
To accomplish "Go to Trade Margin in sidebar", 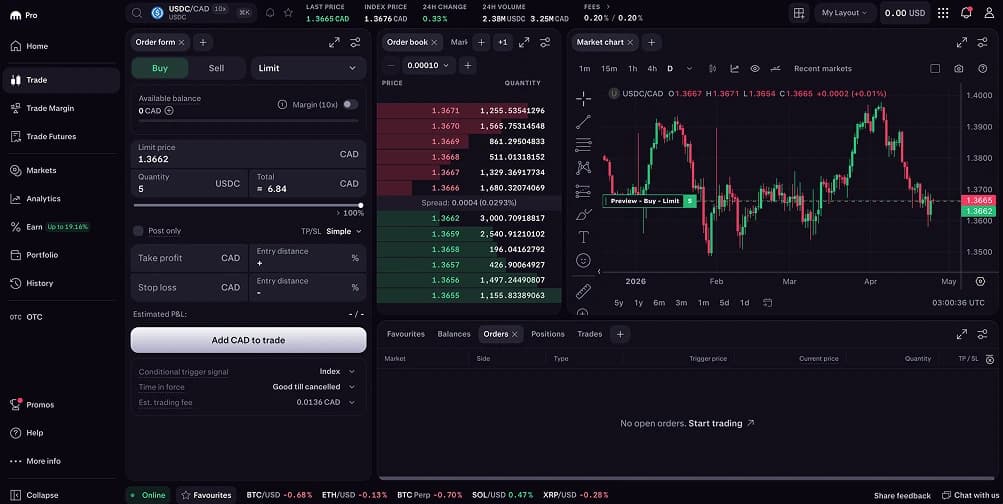I will 61,108.
